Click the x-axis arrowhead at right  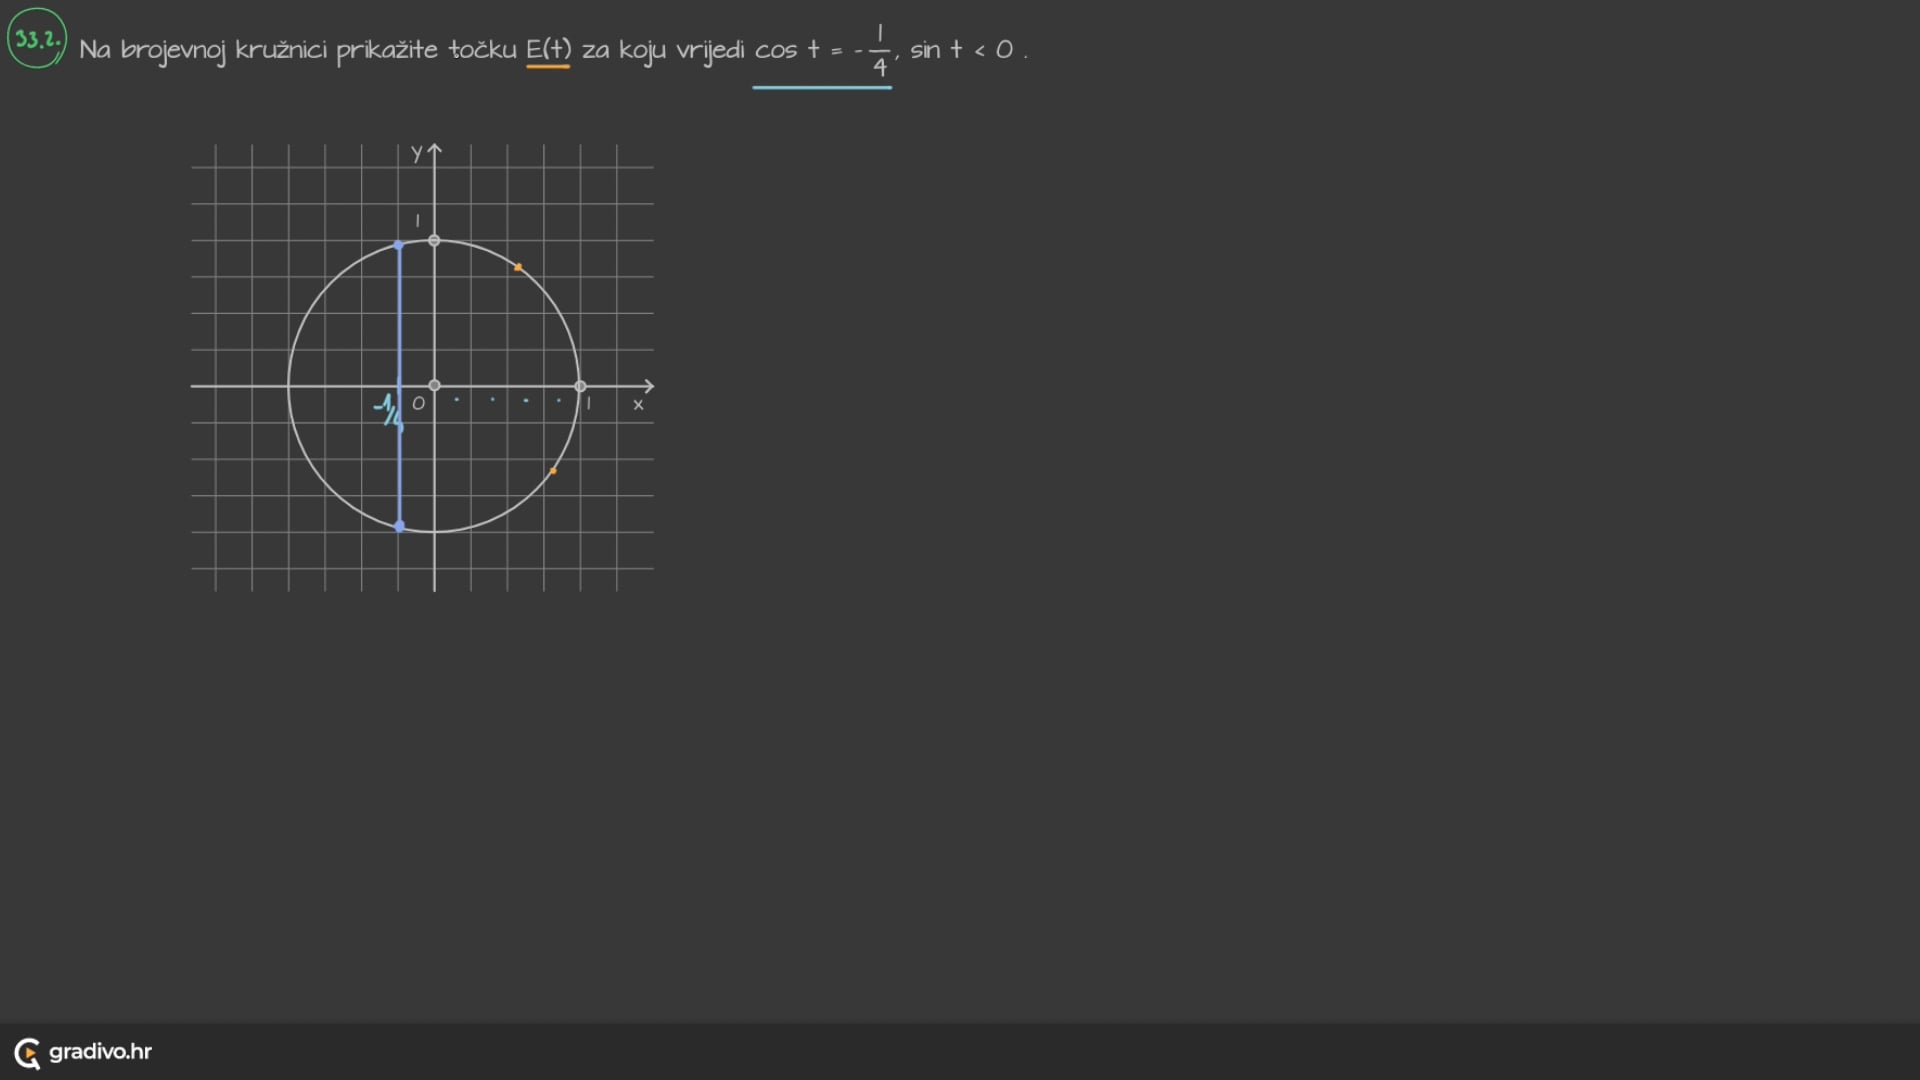[649, 386]
